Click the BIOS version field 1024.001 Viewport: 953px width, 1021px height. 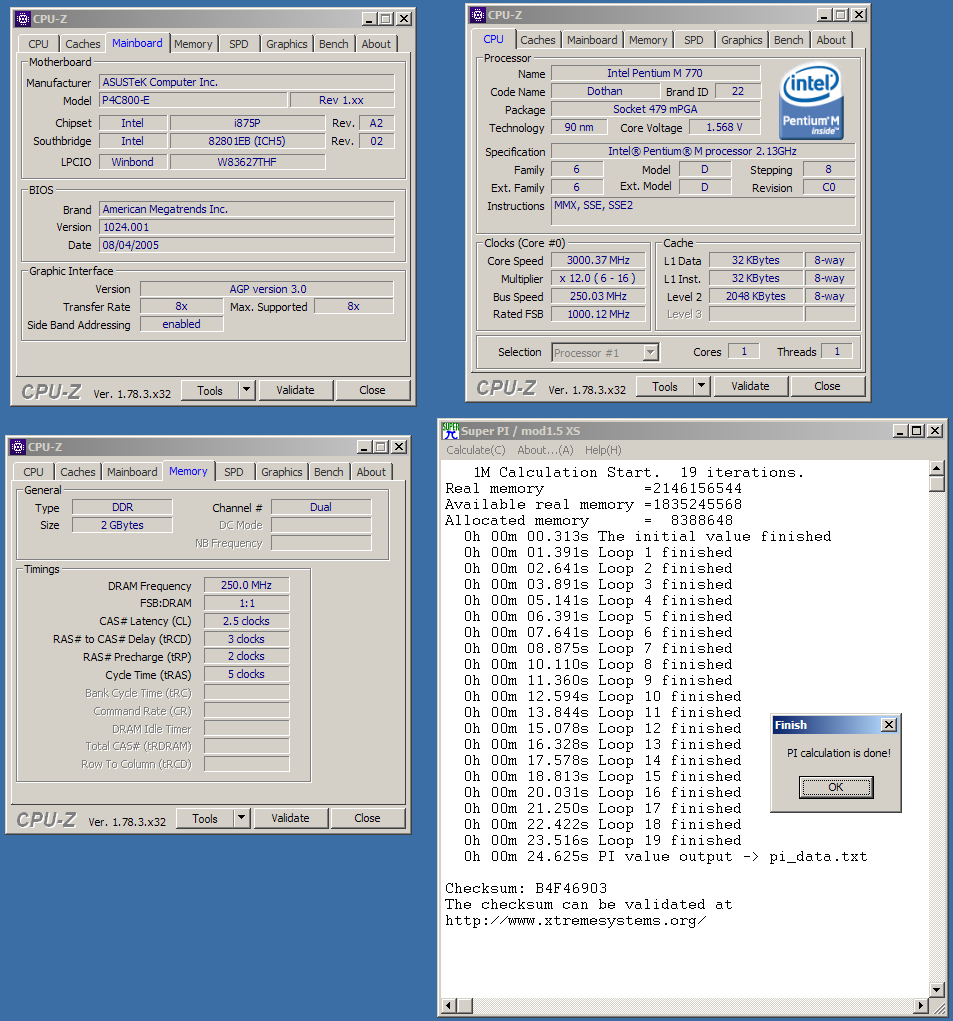[247, 227]
